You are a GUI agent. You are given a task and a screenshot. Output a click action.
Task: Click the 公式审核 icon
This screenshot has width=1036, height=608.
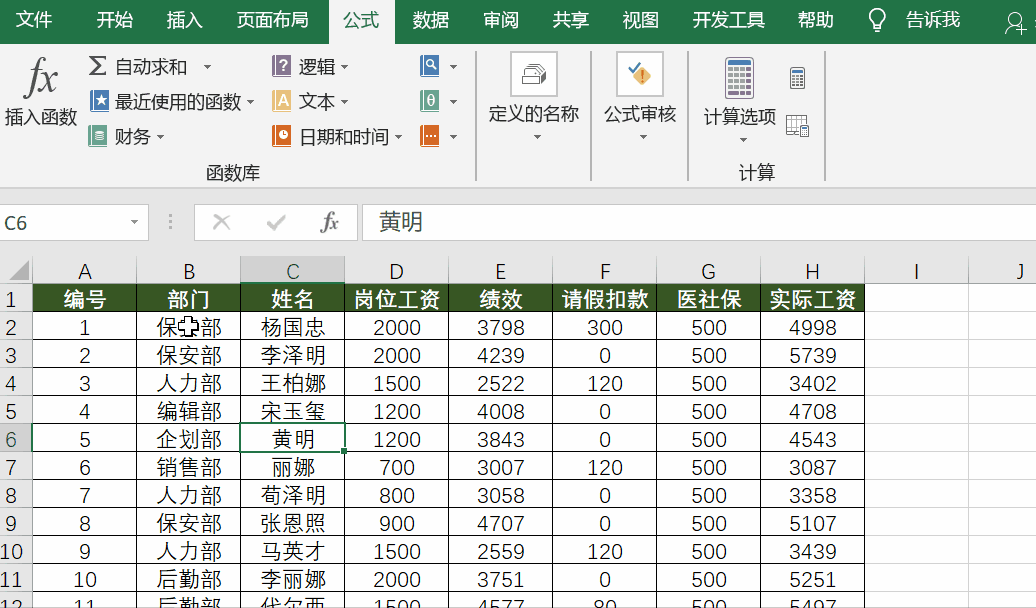(x=641, y=73)
